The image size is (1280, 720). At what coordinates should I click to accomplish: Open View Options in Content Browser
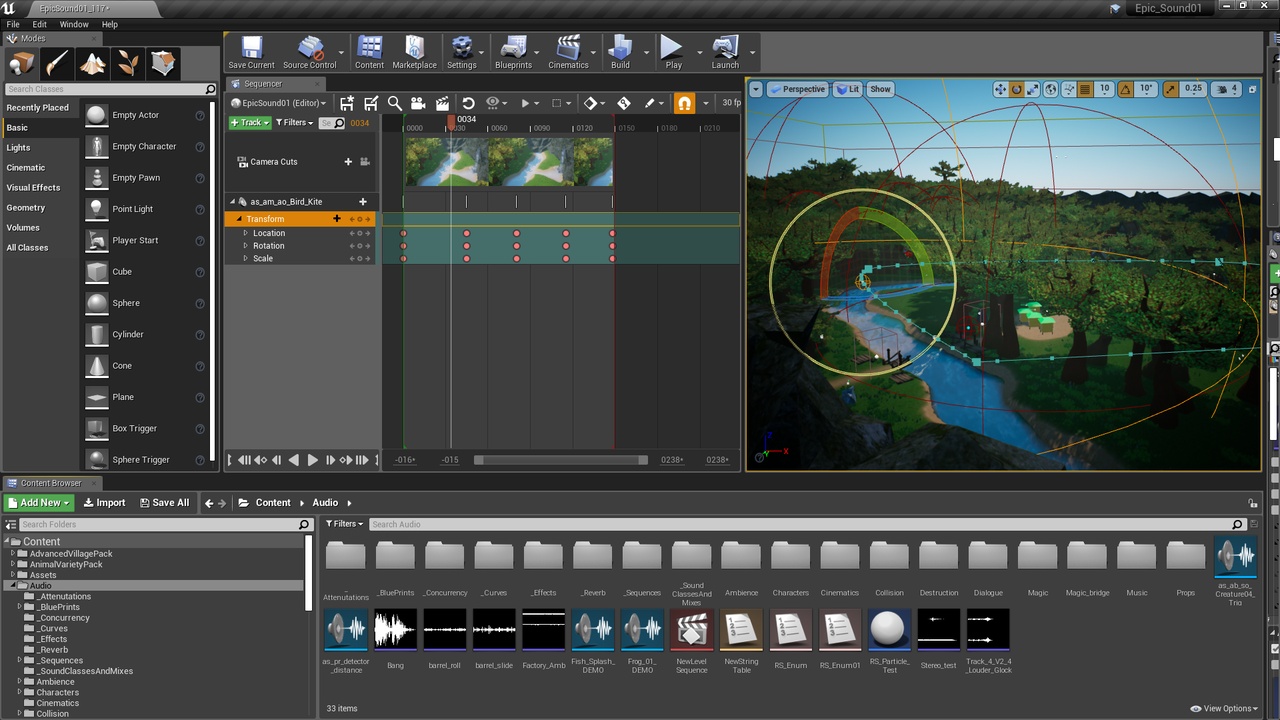pyautogui.click(x=1225, y=708)
